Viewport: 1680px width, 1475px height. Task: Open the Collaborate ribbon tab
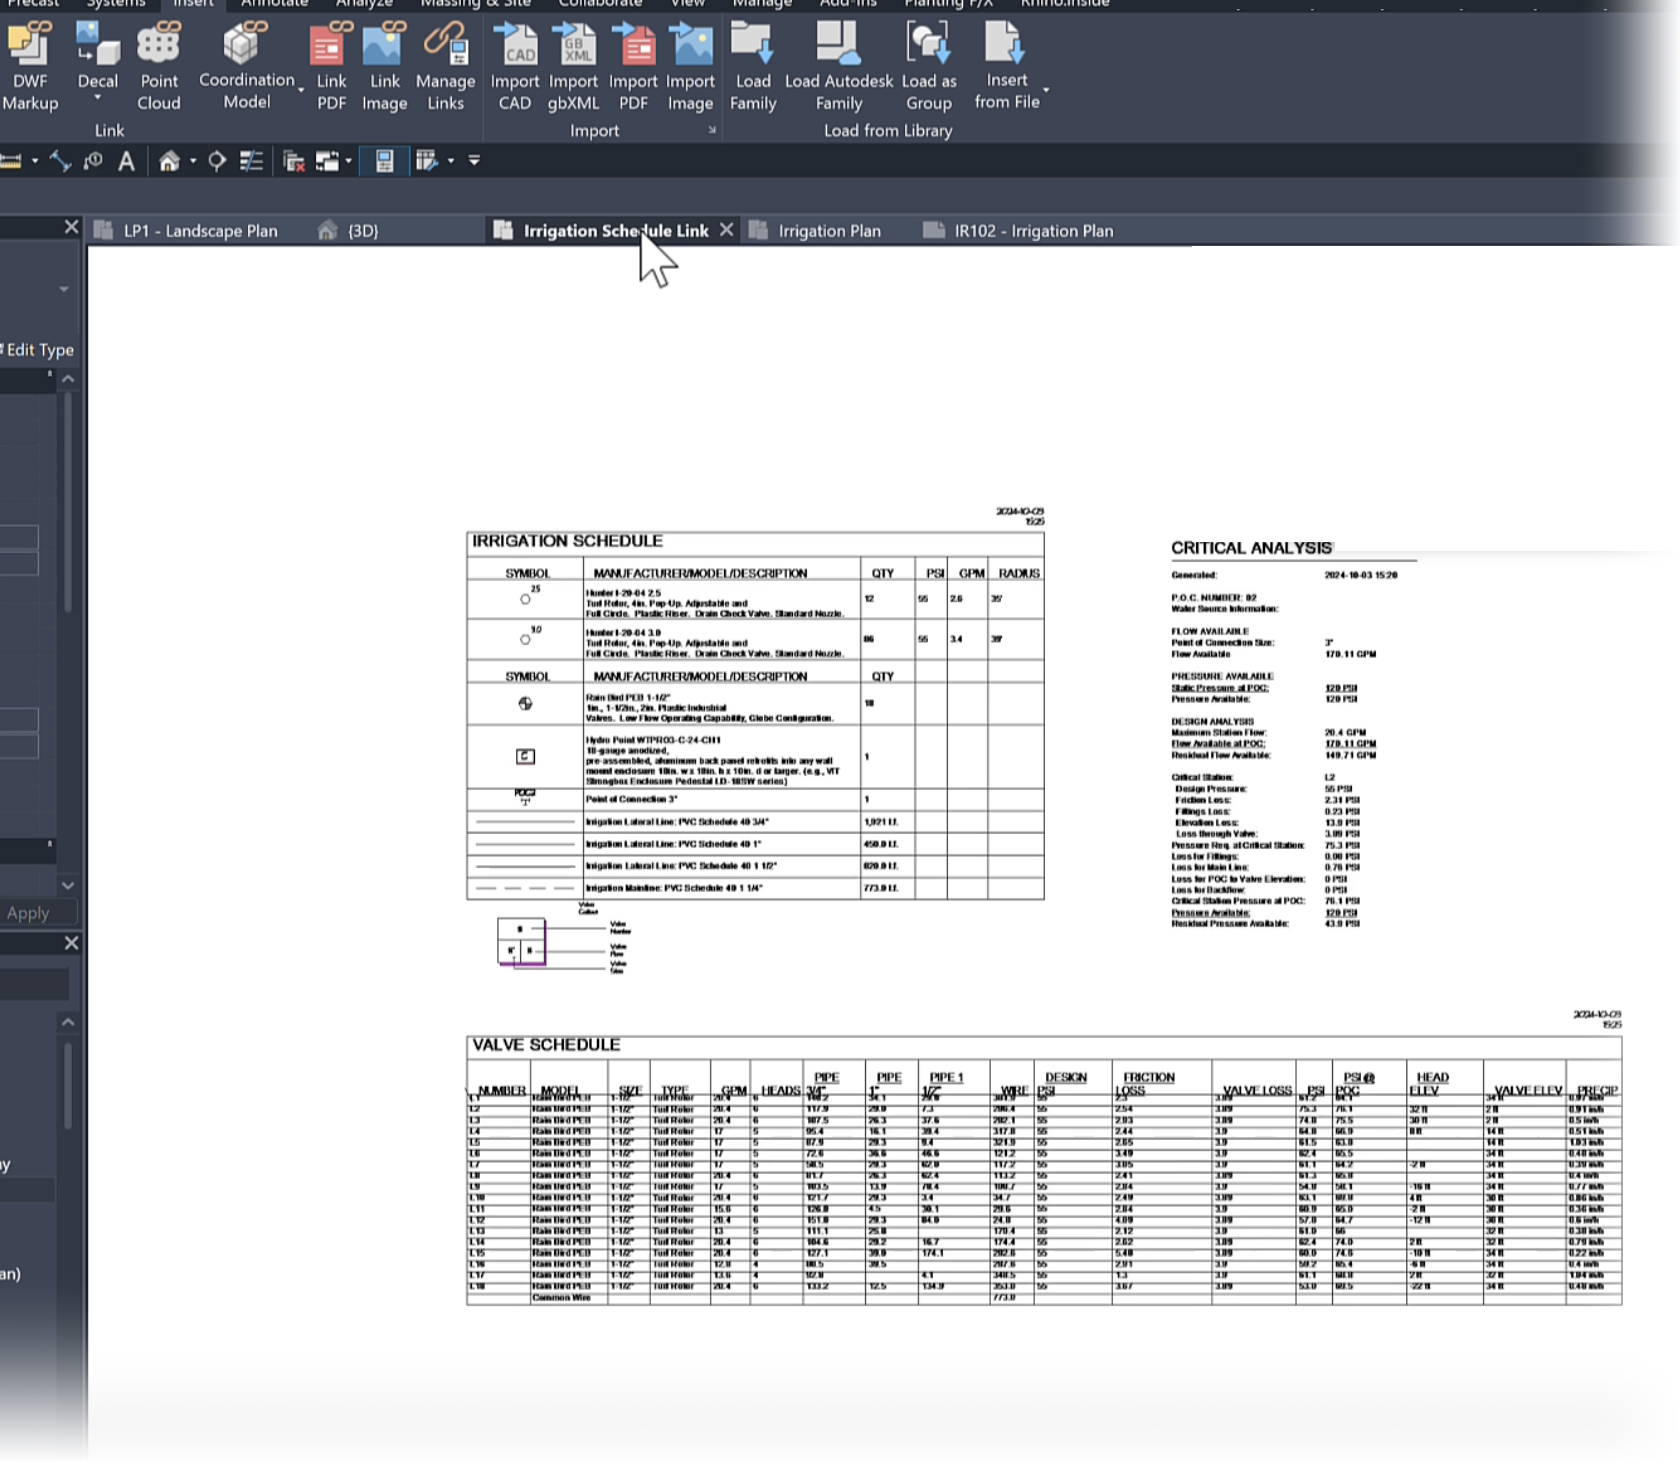pyautogui.click(x=600, y=4)
